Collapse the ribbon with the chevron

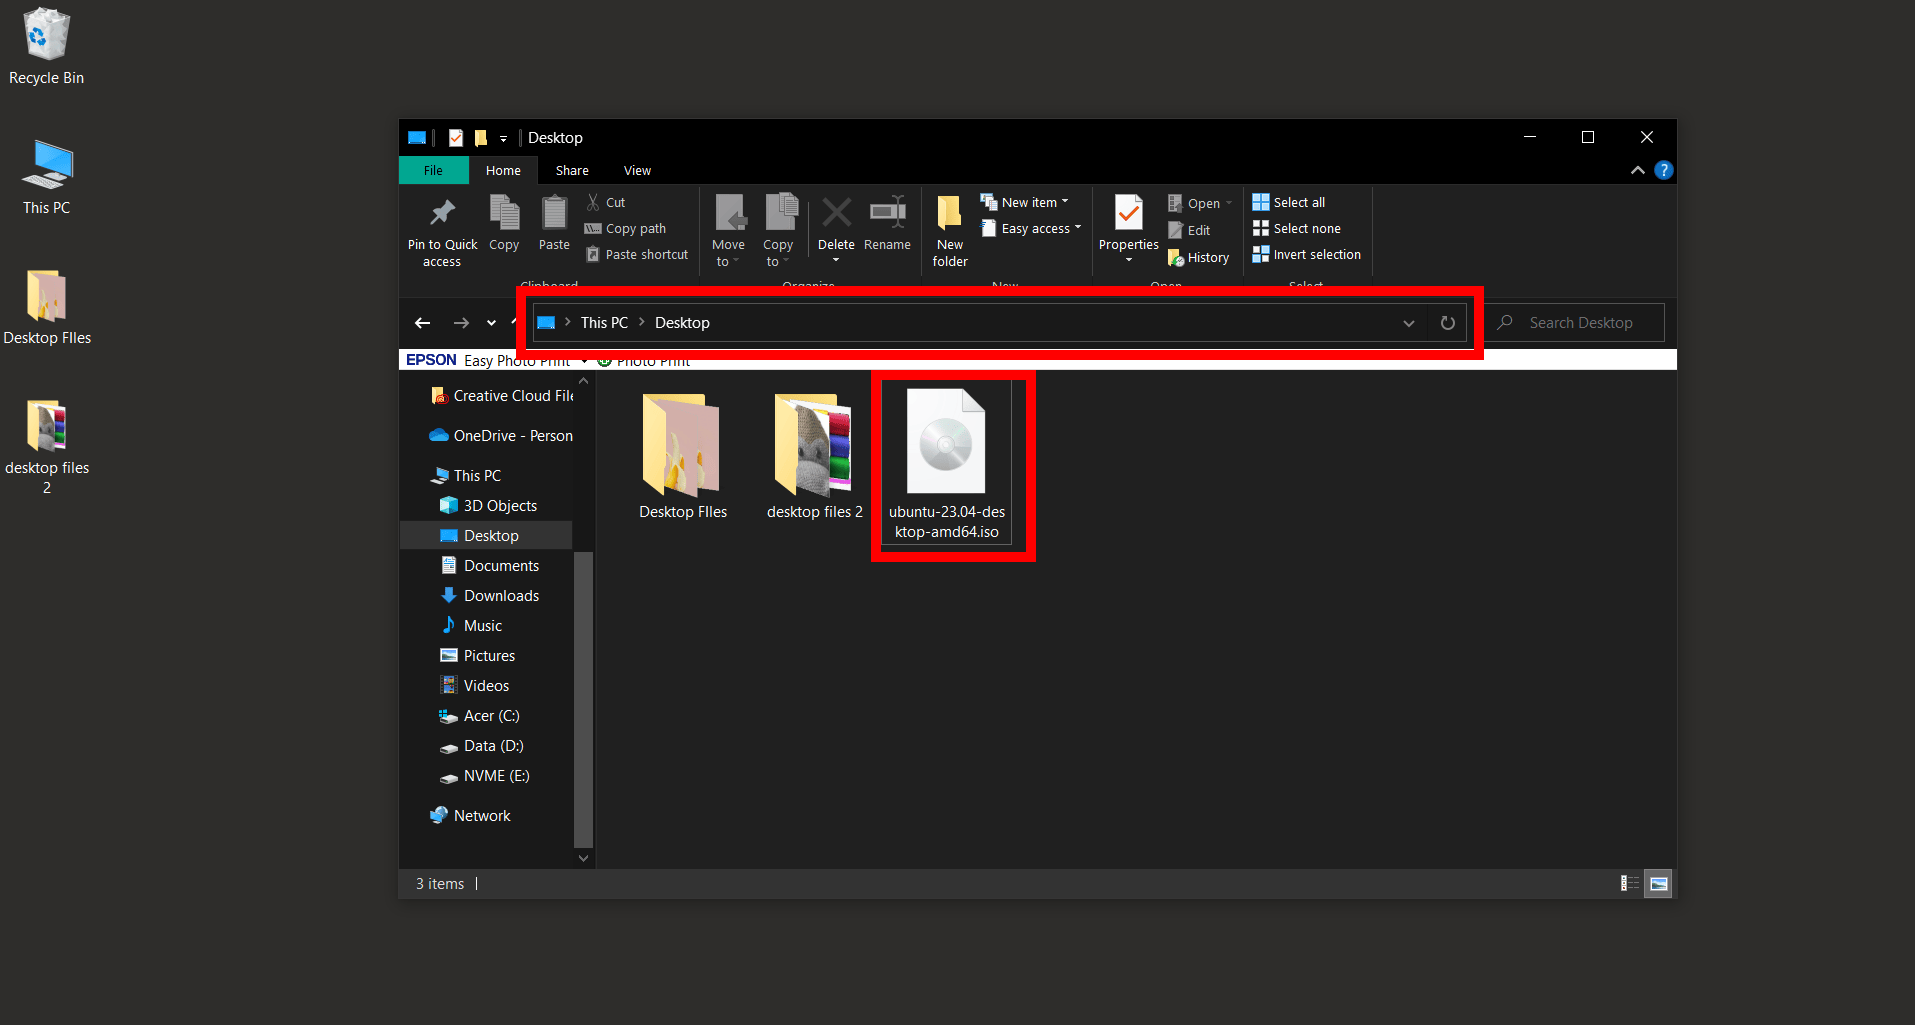(1637, 170)
